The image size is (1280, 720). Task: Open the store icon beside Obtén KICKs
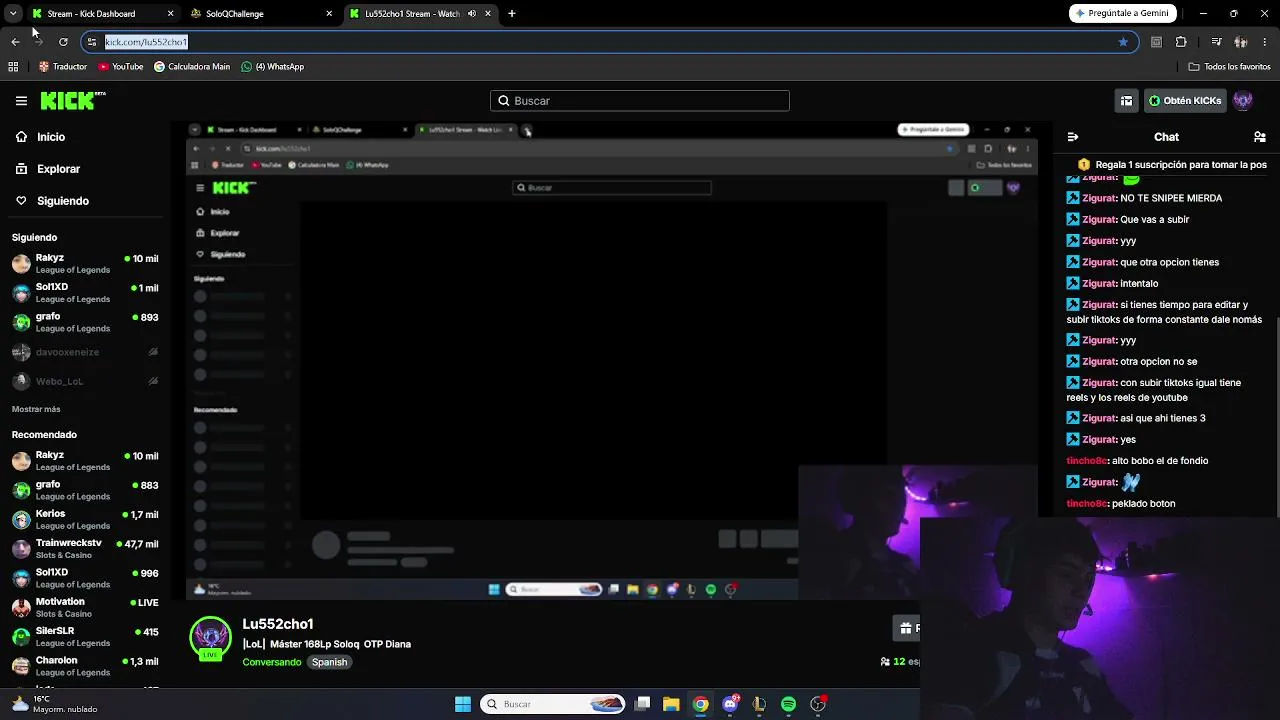click(x=1126, y=101)
